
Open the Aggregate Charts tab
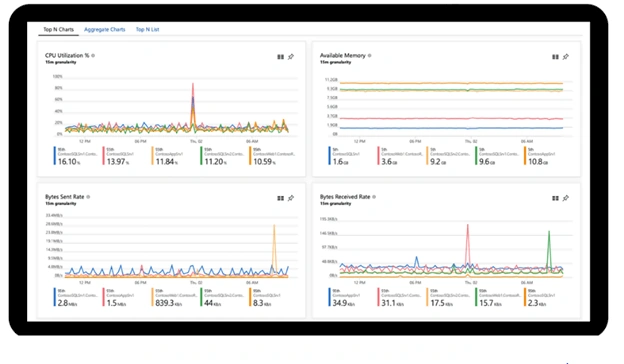point(105,29)
